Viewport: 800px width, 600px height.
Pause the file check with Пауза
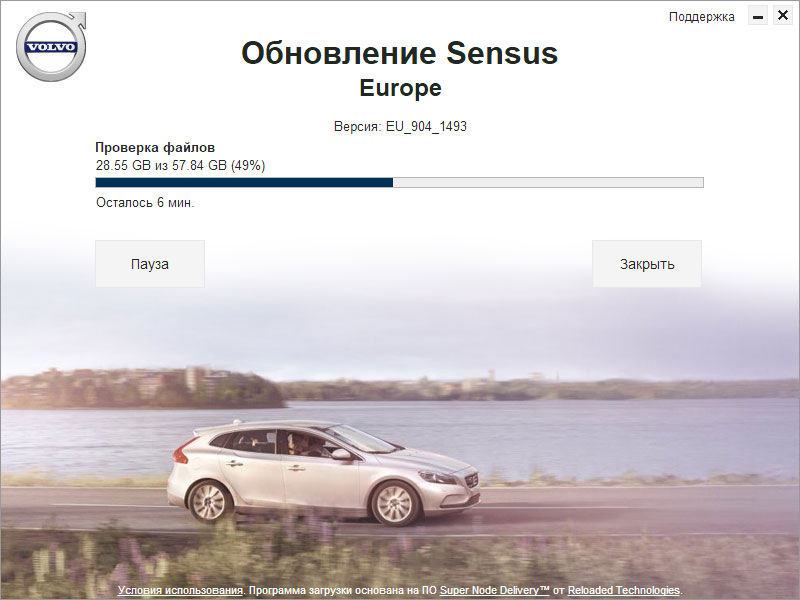click(x=149, y=263)
